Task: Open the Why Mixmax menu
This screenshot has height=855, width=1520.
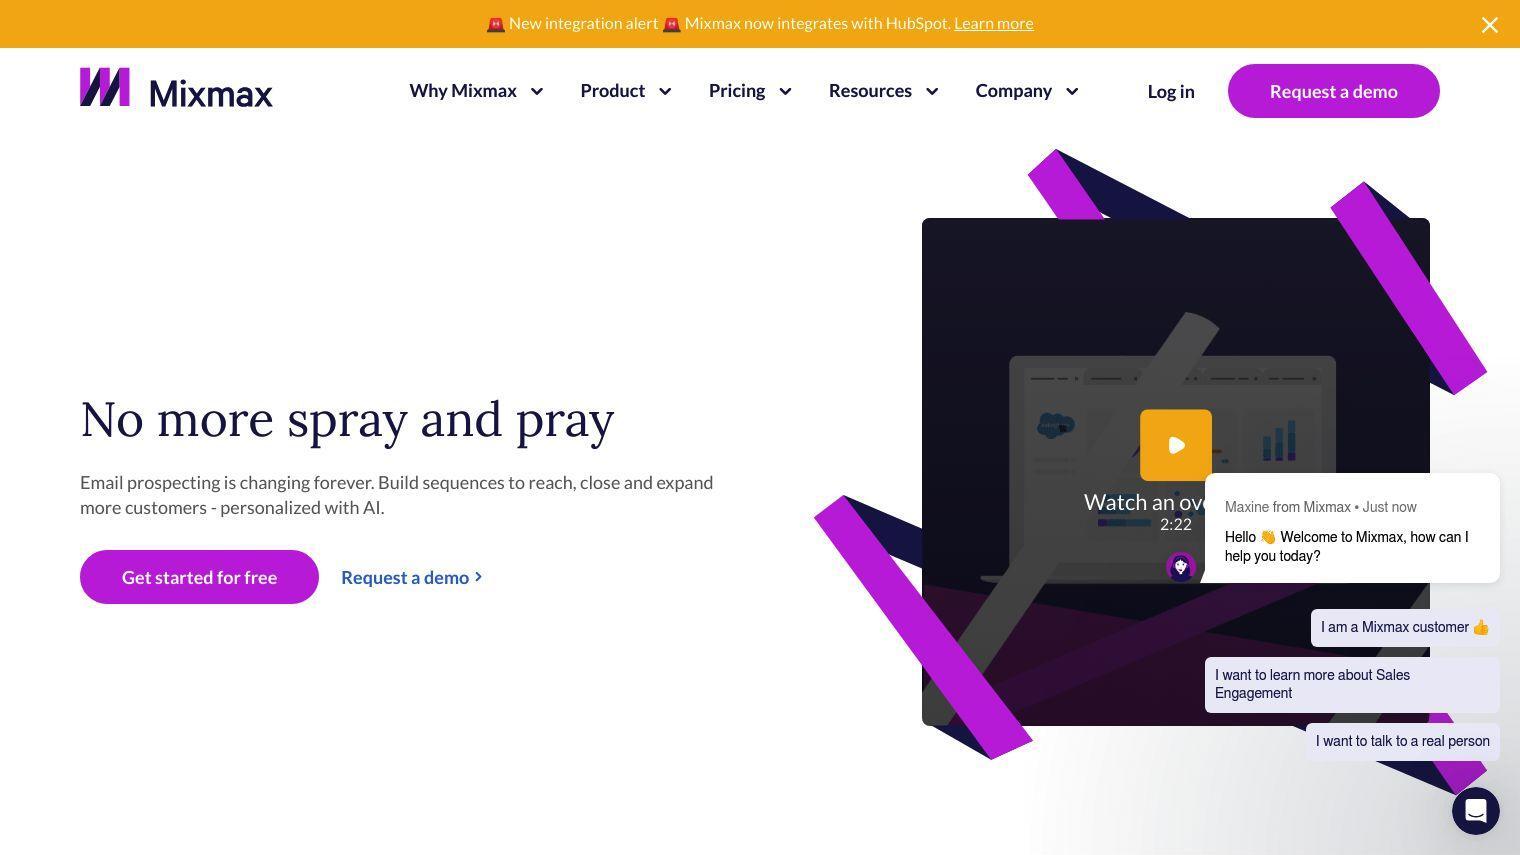Action: 463,91
